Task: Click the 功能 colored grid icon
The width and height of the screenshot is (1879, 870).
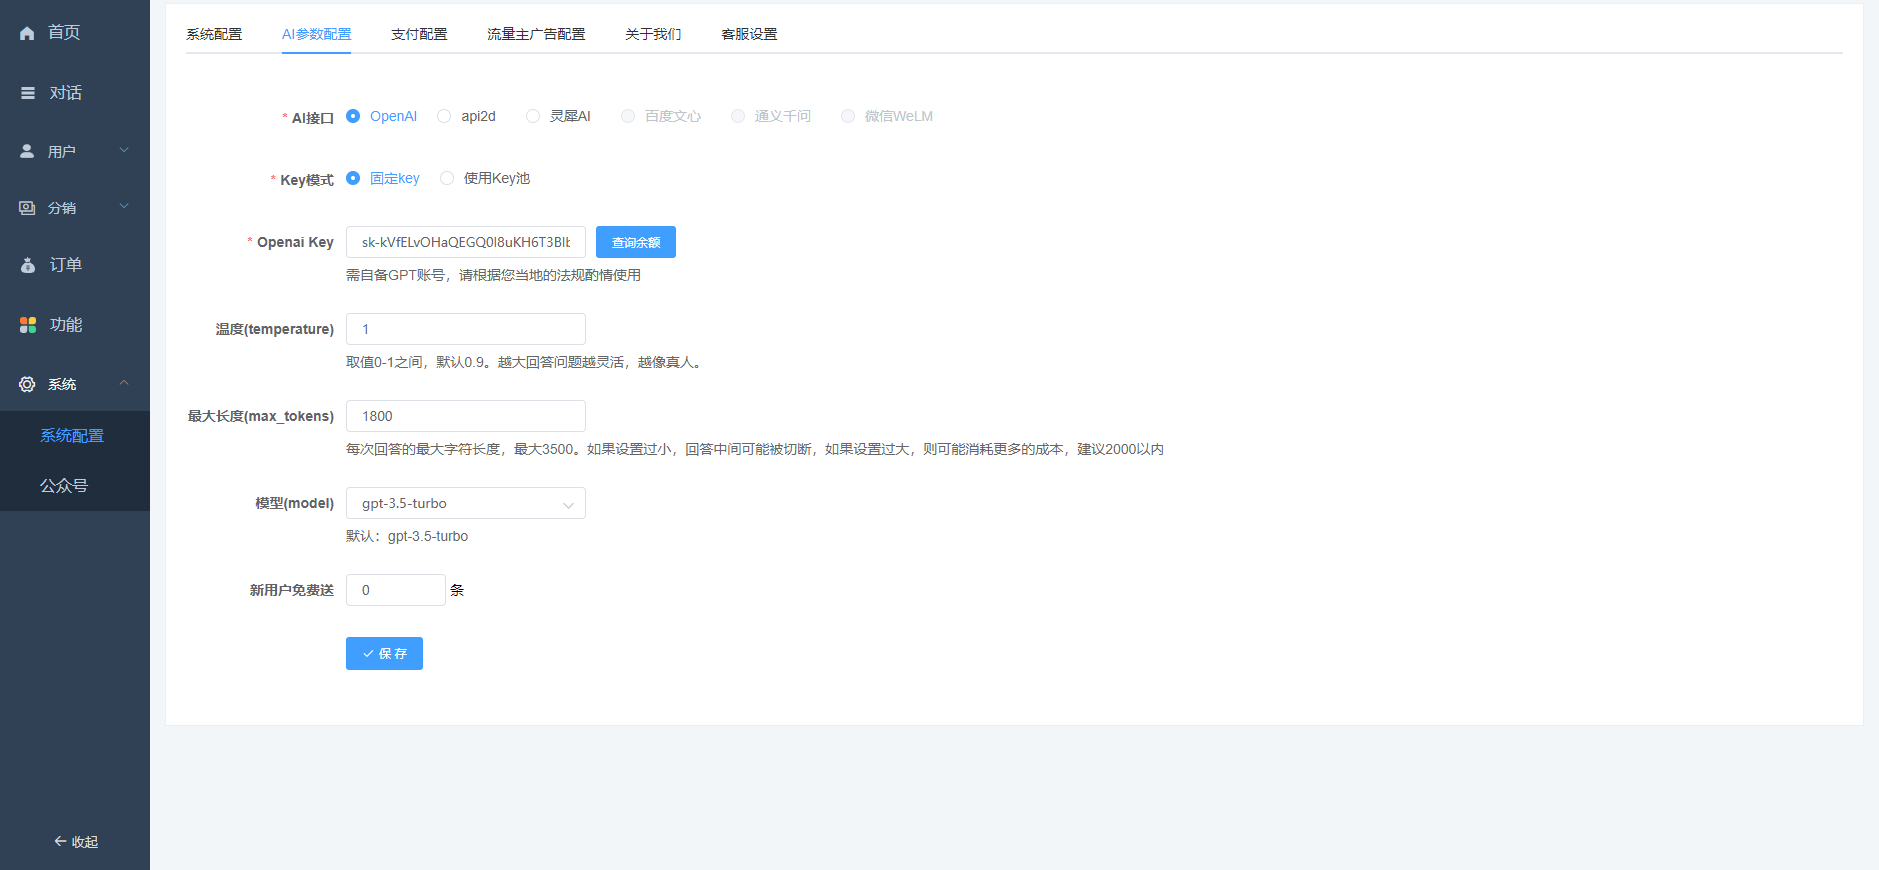Action: click(28, 325)
